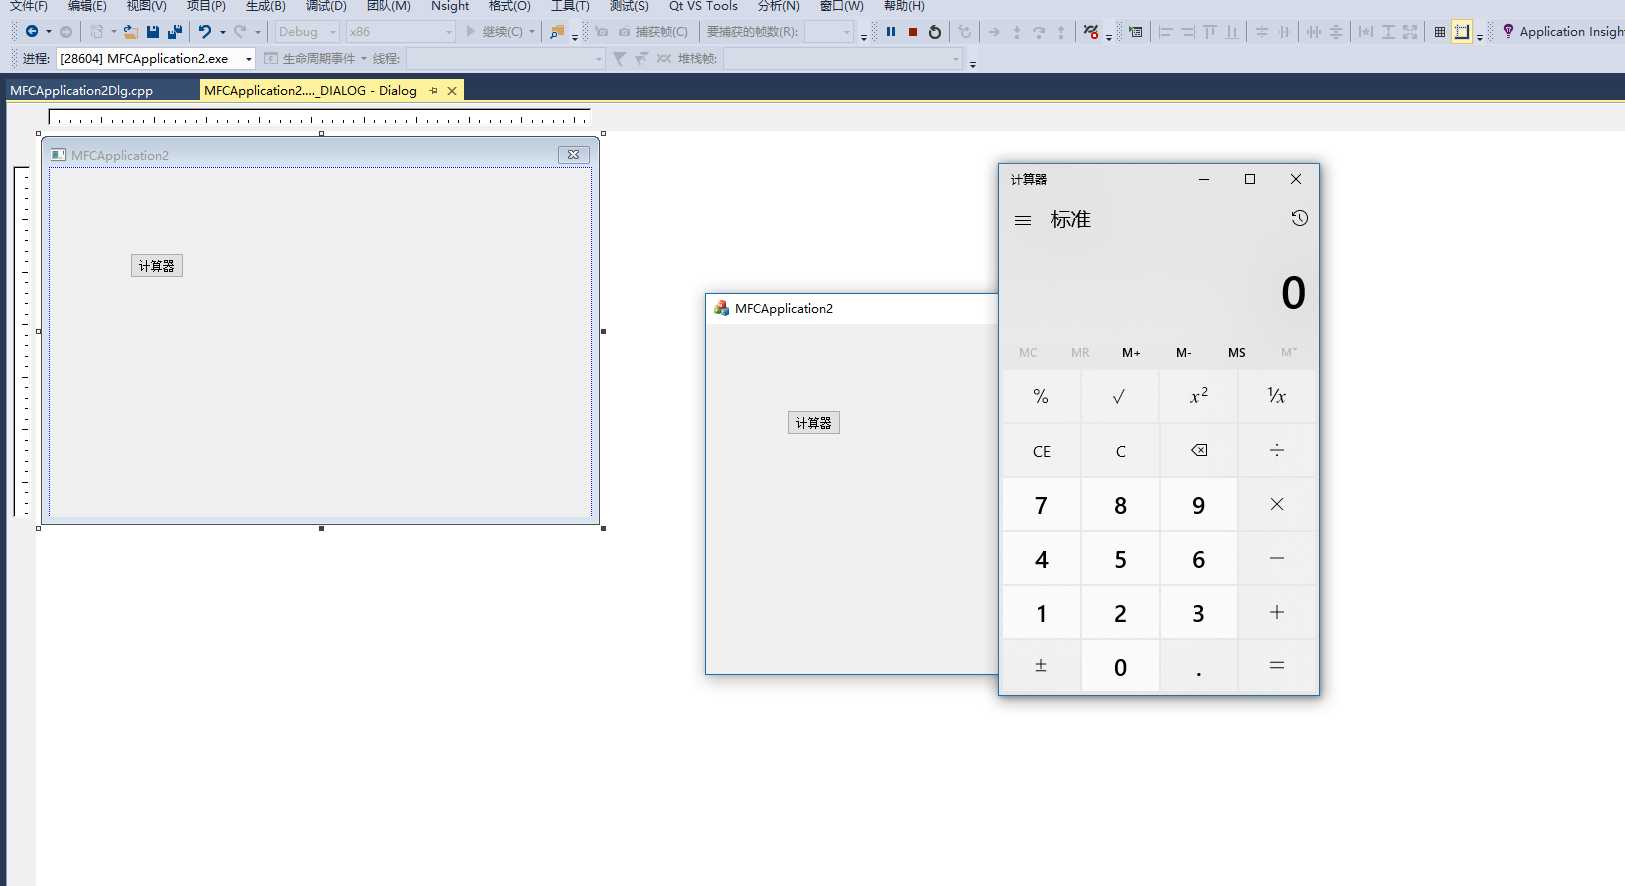Click the save file icon
1625x886 pixels.
point(153,32)
